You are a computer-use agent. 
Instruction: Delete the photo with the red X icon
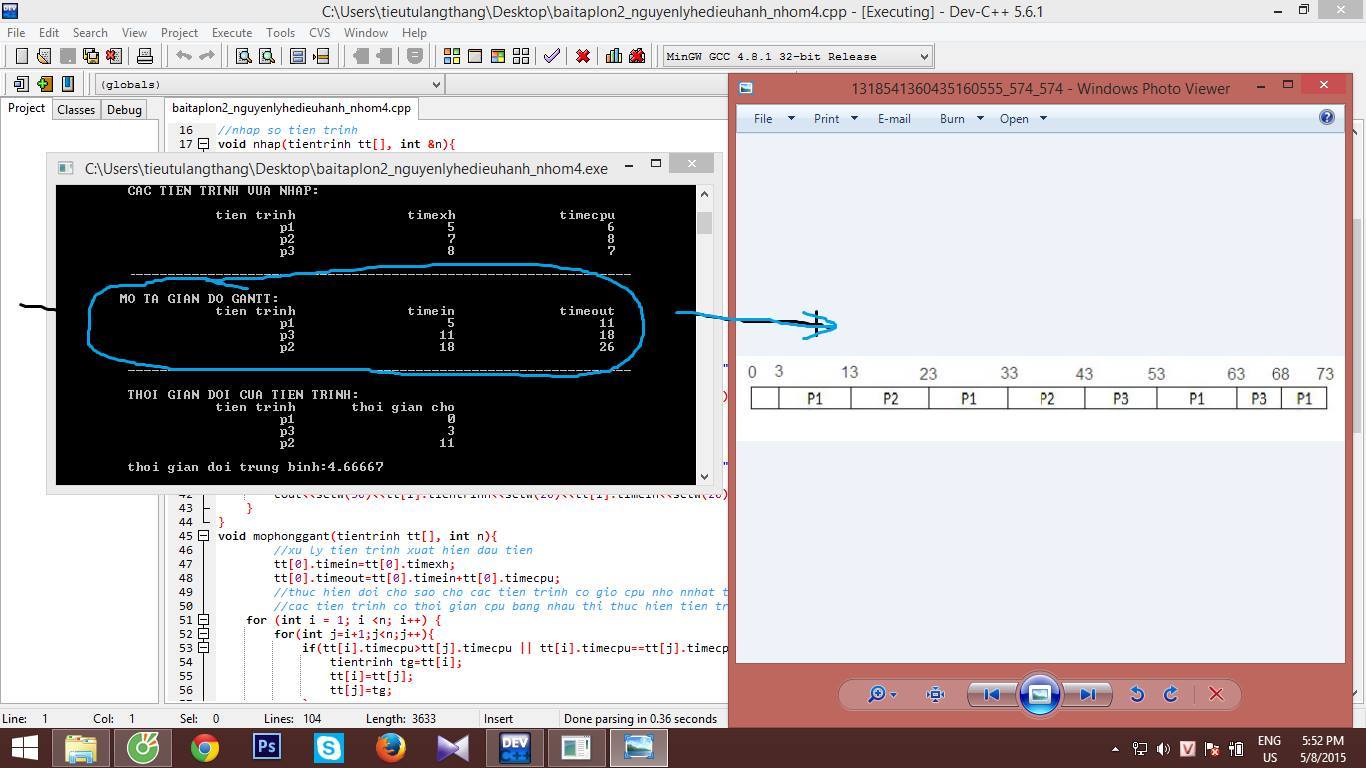pos(1216,694)
